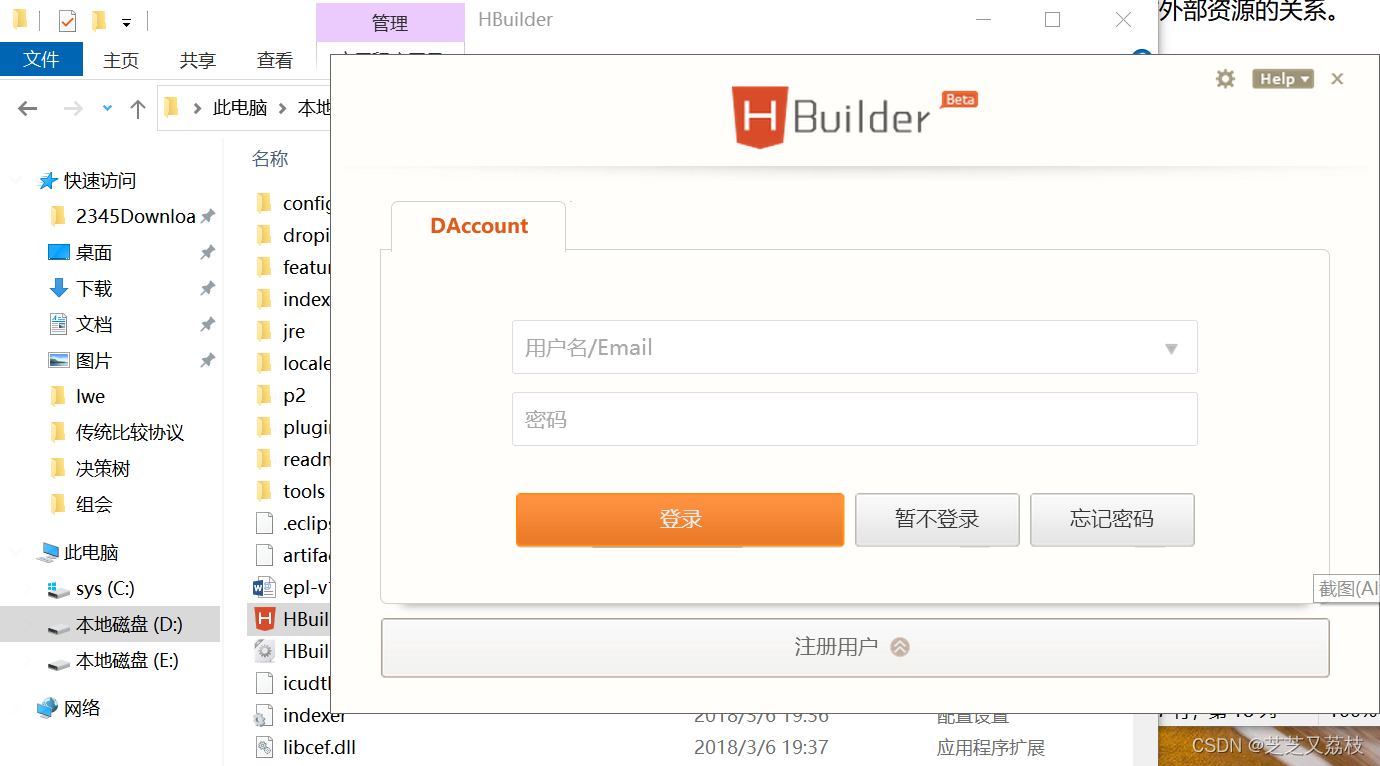This screenshot has width=1380, height=766.
Task: Select the jre folder
Action: [x=294, y=331]
